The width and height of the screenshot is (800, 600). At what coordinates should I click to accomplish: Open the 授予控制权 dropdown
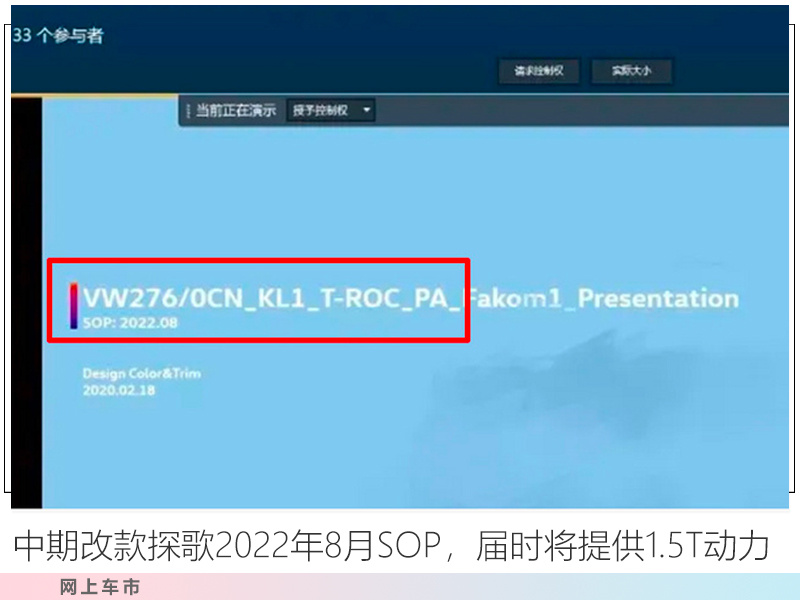[331, 110]
